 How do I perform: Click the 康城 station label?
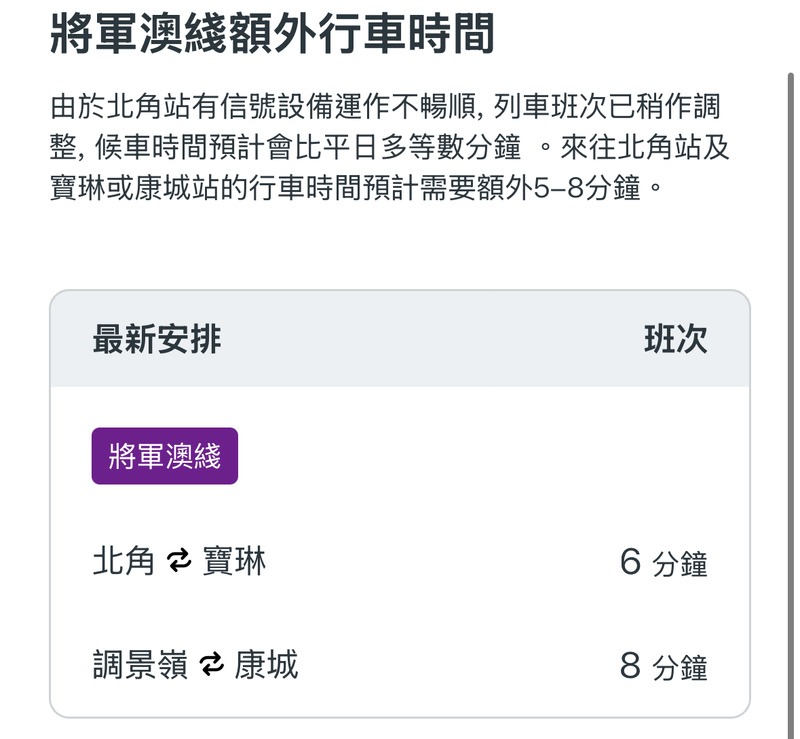click(x=266, y=664)
